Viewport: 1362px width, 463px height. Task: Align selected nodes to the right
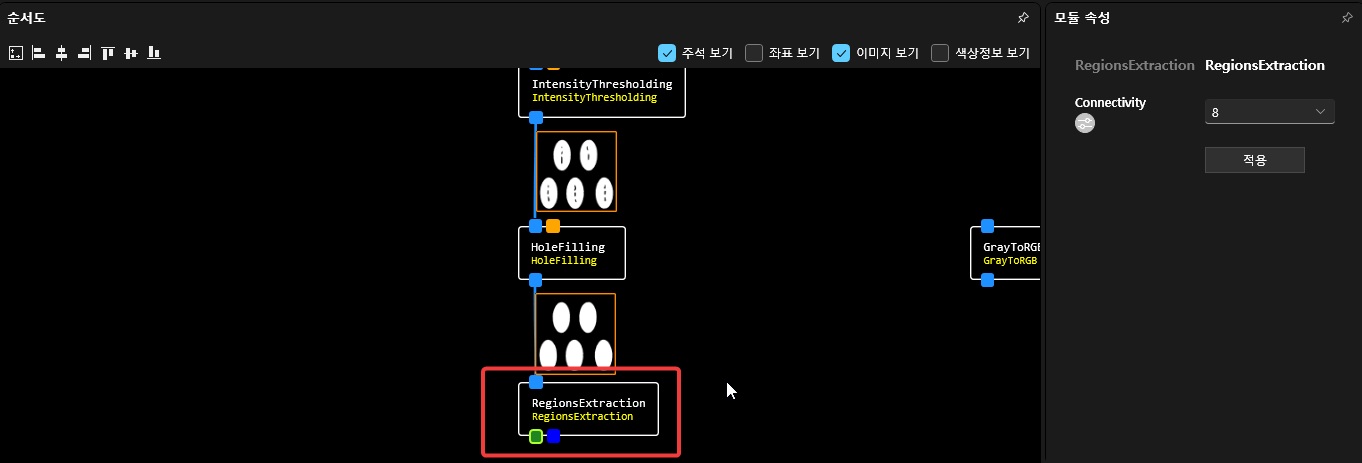(x=84, y=53)
